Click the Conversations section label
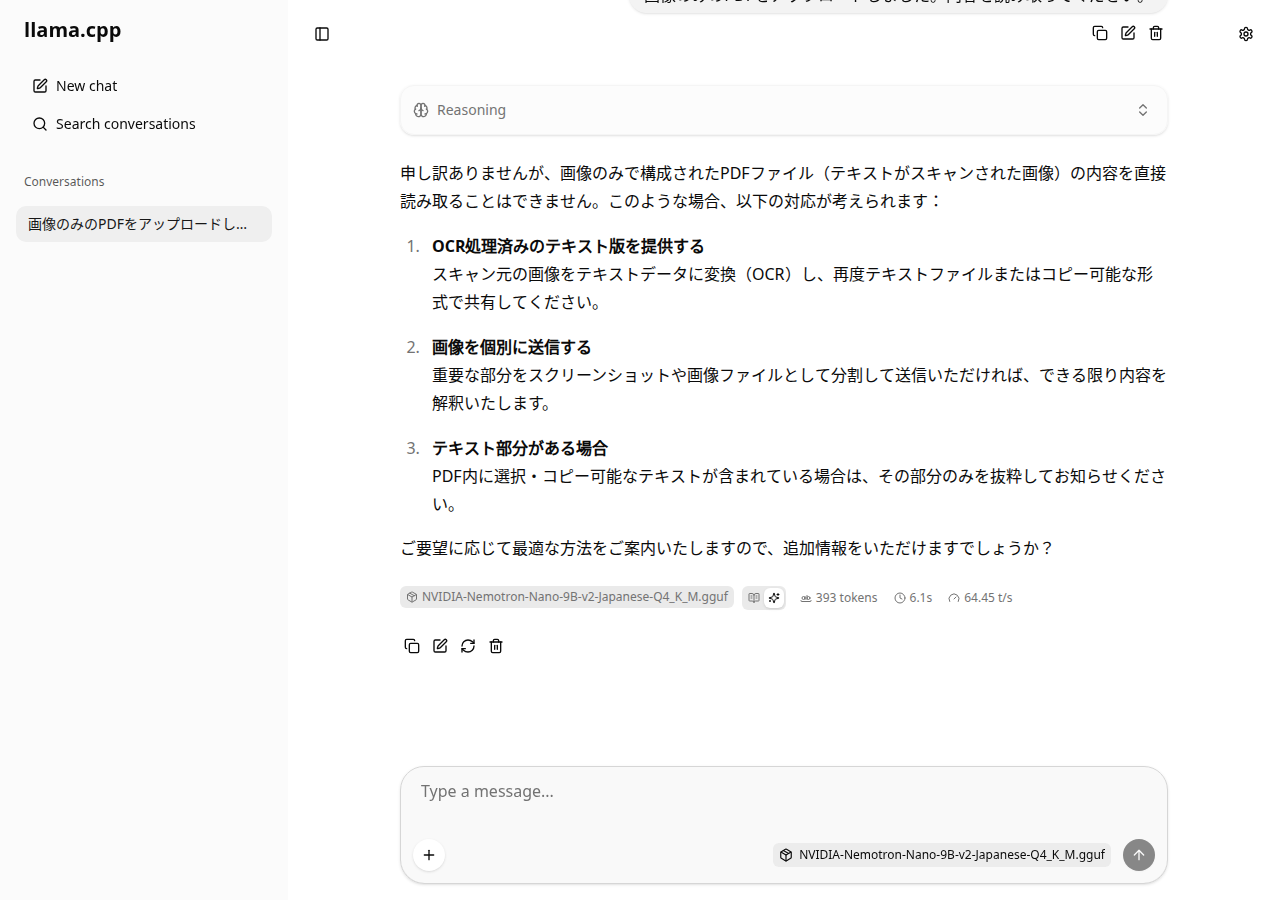This screenshot has height=900, width=1280. [64, 182]
